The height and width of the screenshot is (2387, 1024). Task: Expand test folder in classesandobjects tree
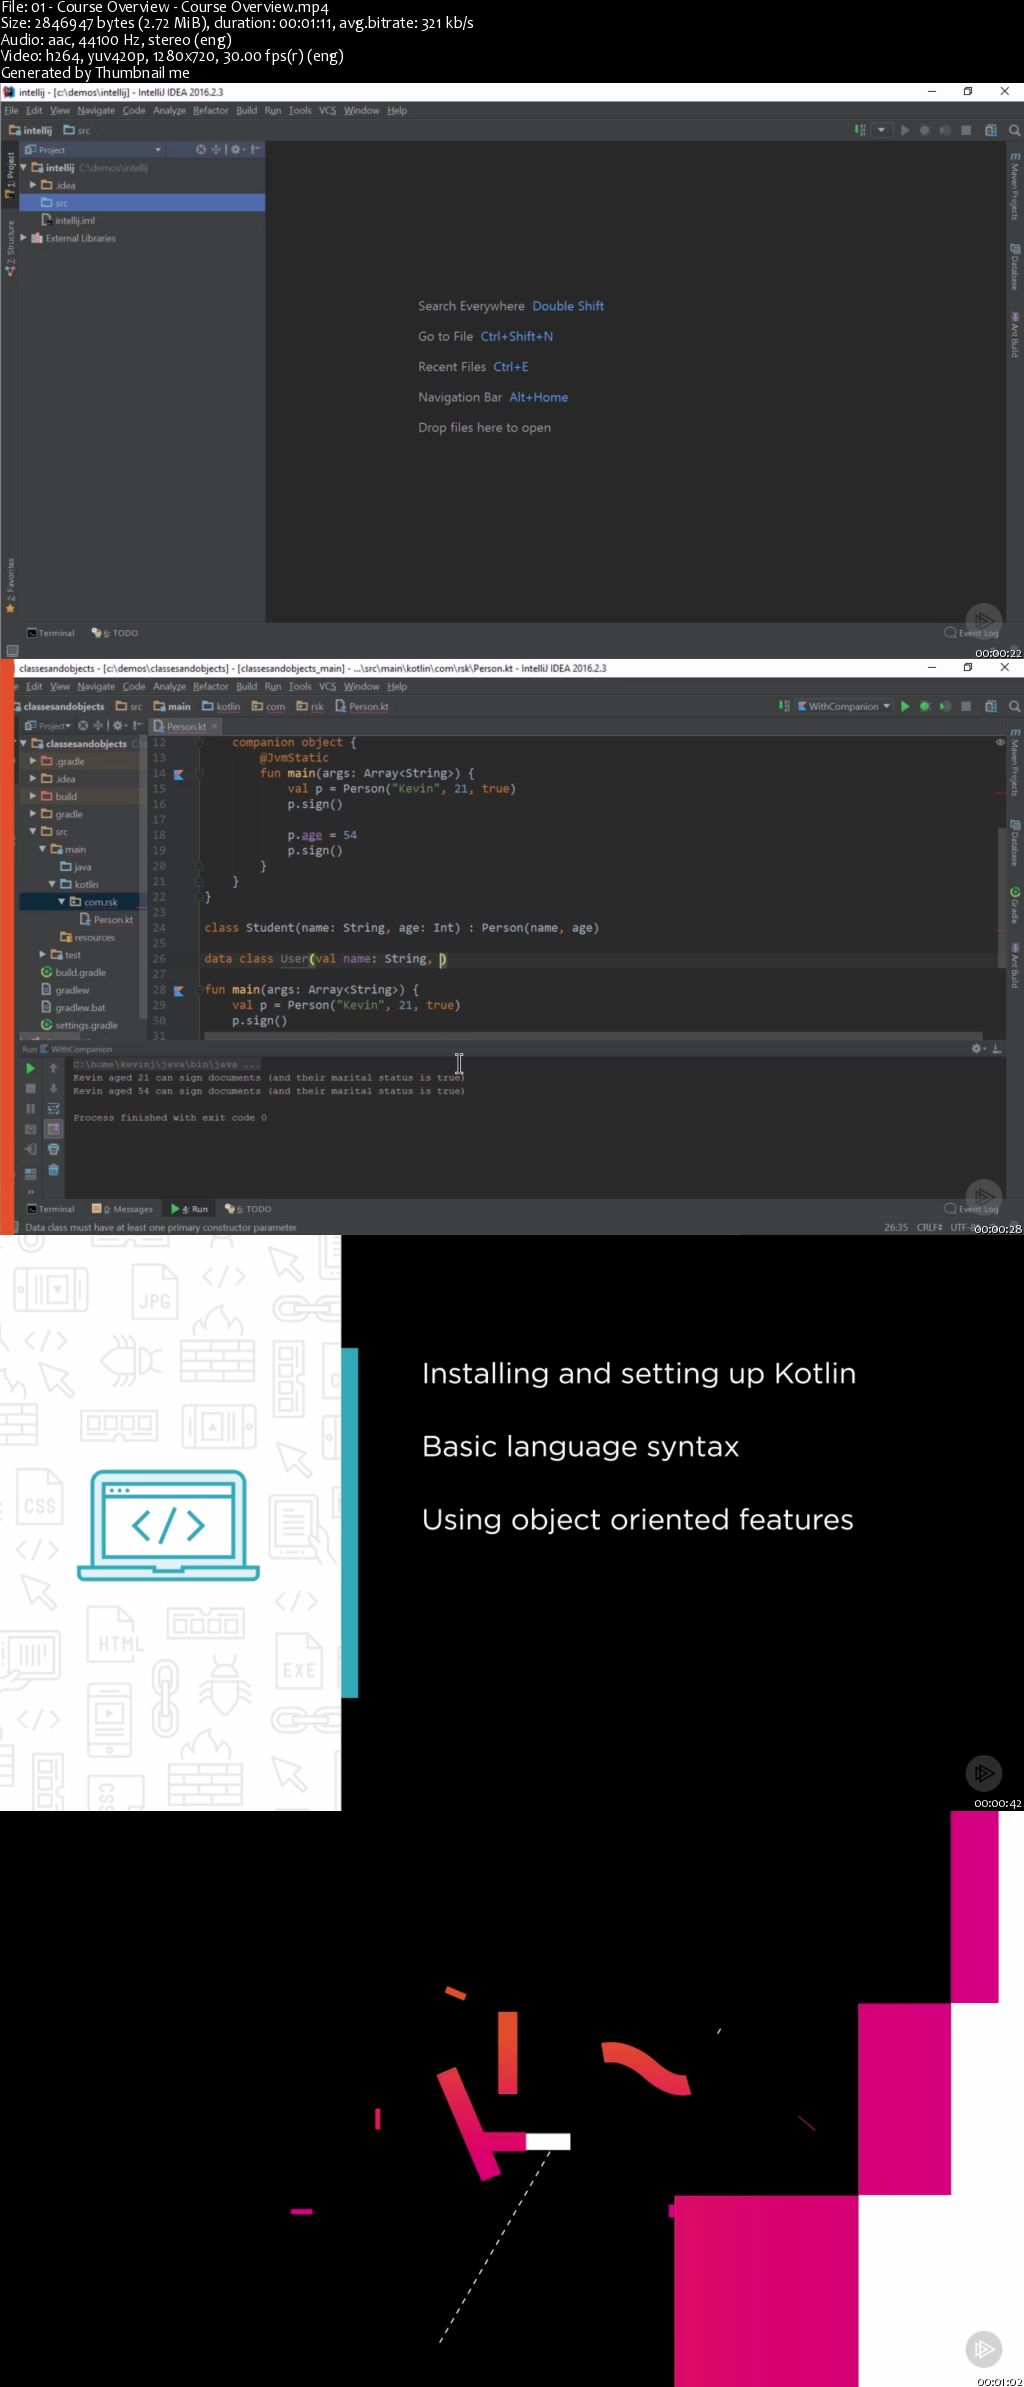pyautogui.click(x=42, y=955)
